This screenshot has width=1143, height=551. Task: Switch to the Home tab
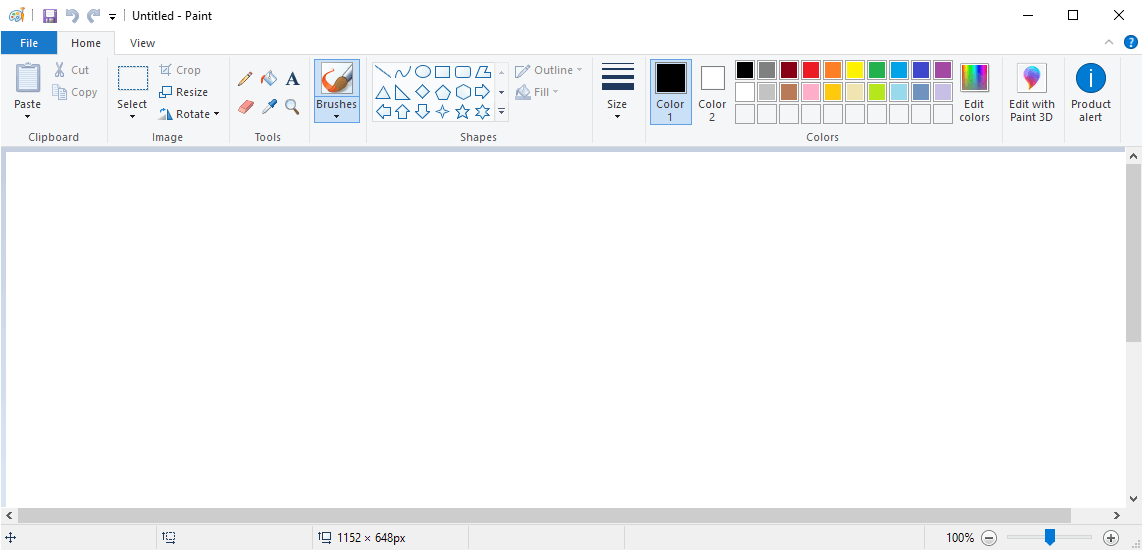[86, 43]
